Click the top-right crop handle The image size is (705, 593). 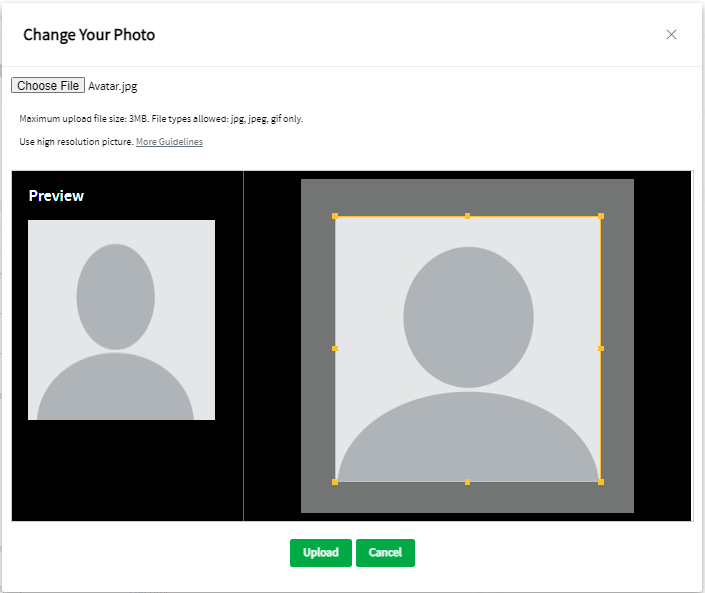pyautogui.click(x=601, y=216)
